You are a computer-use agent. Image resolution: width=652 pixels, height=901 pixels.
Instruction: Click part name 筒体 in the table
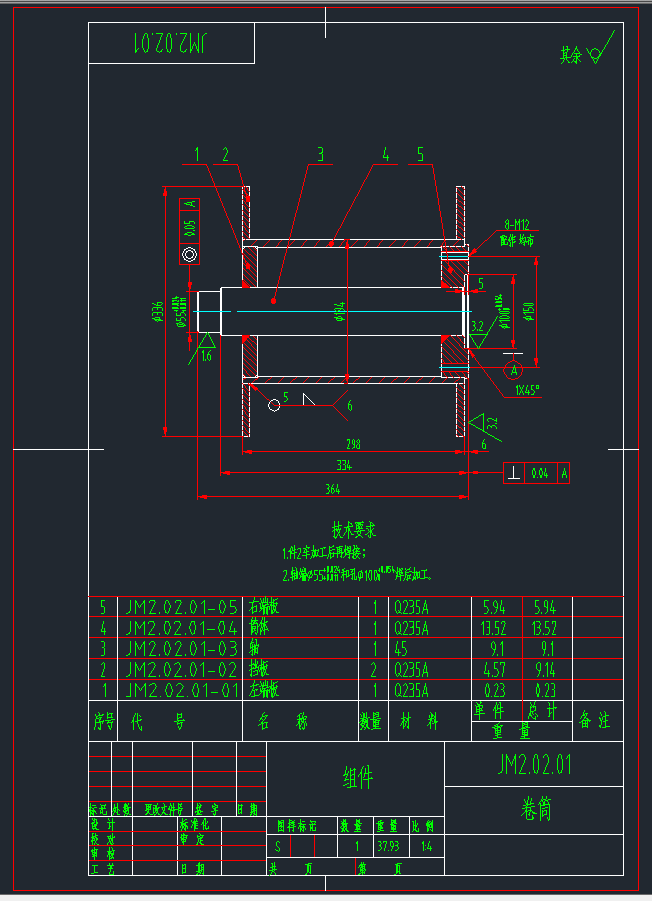[259, 627]
